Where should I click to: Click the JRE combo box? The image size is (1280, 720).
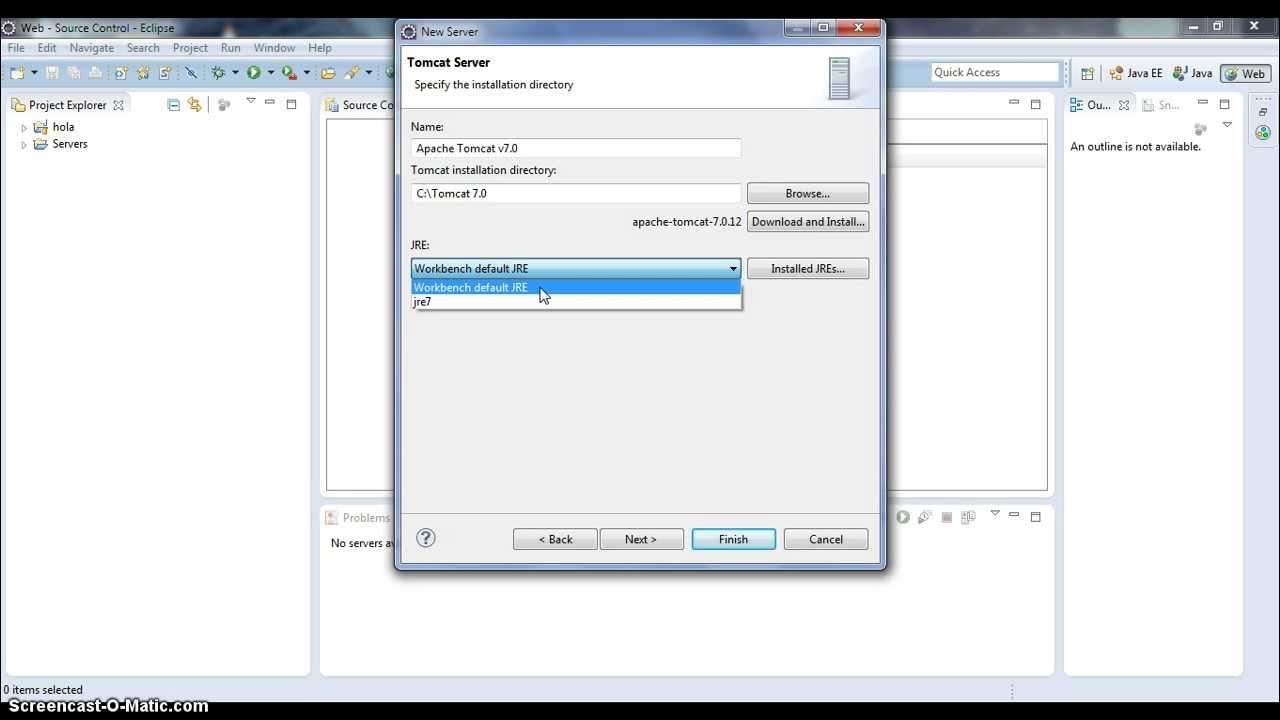click(x=576, y=268)
